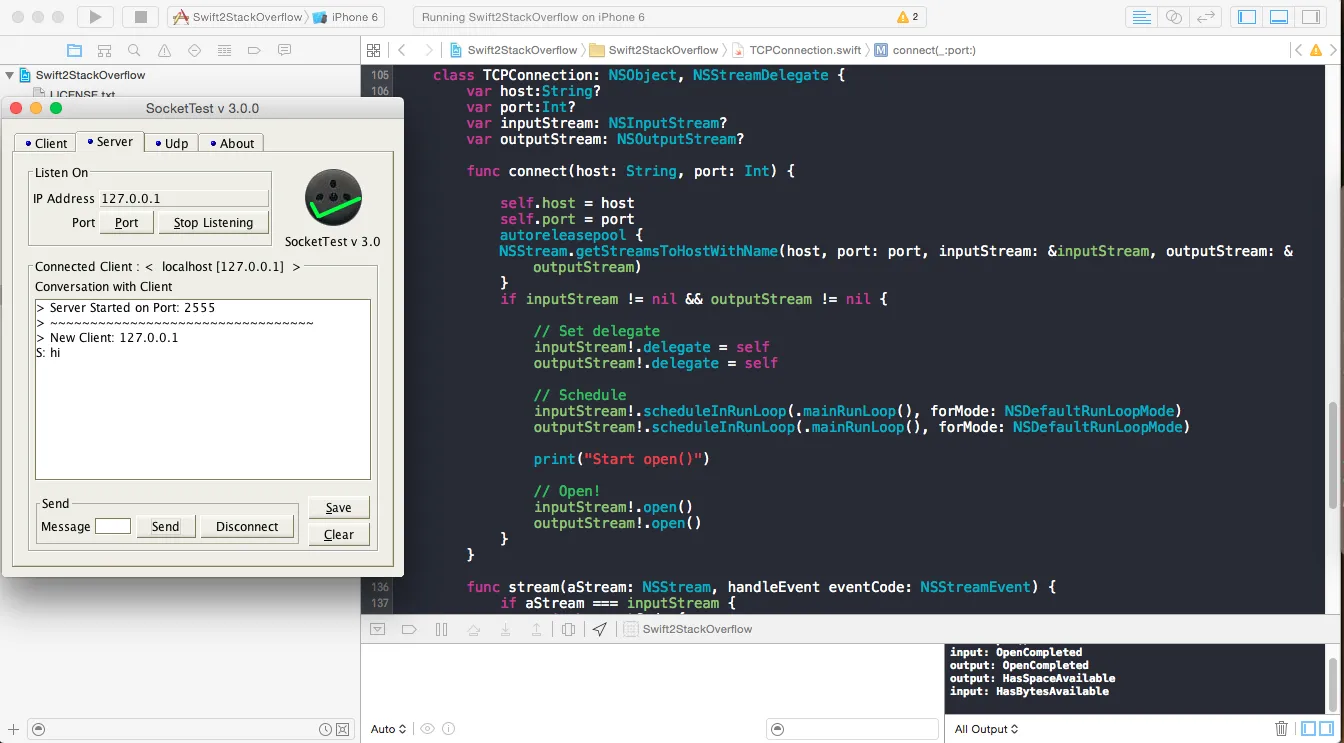Click the Quick Look eye icon
The height and width of the screenshot is (743, 1344).
point(427,729)
